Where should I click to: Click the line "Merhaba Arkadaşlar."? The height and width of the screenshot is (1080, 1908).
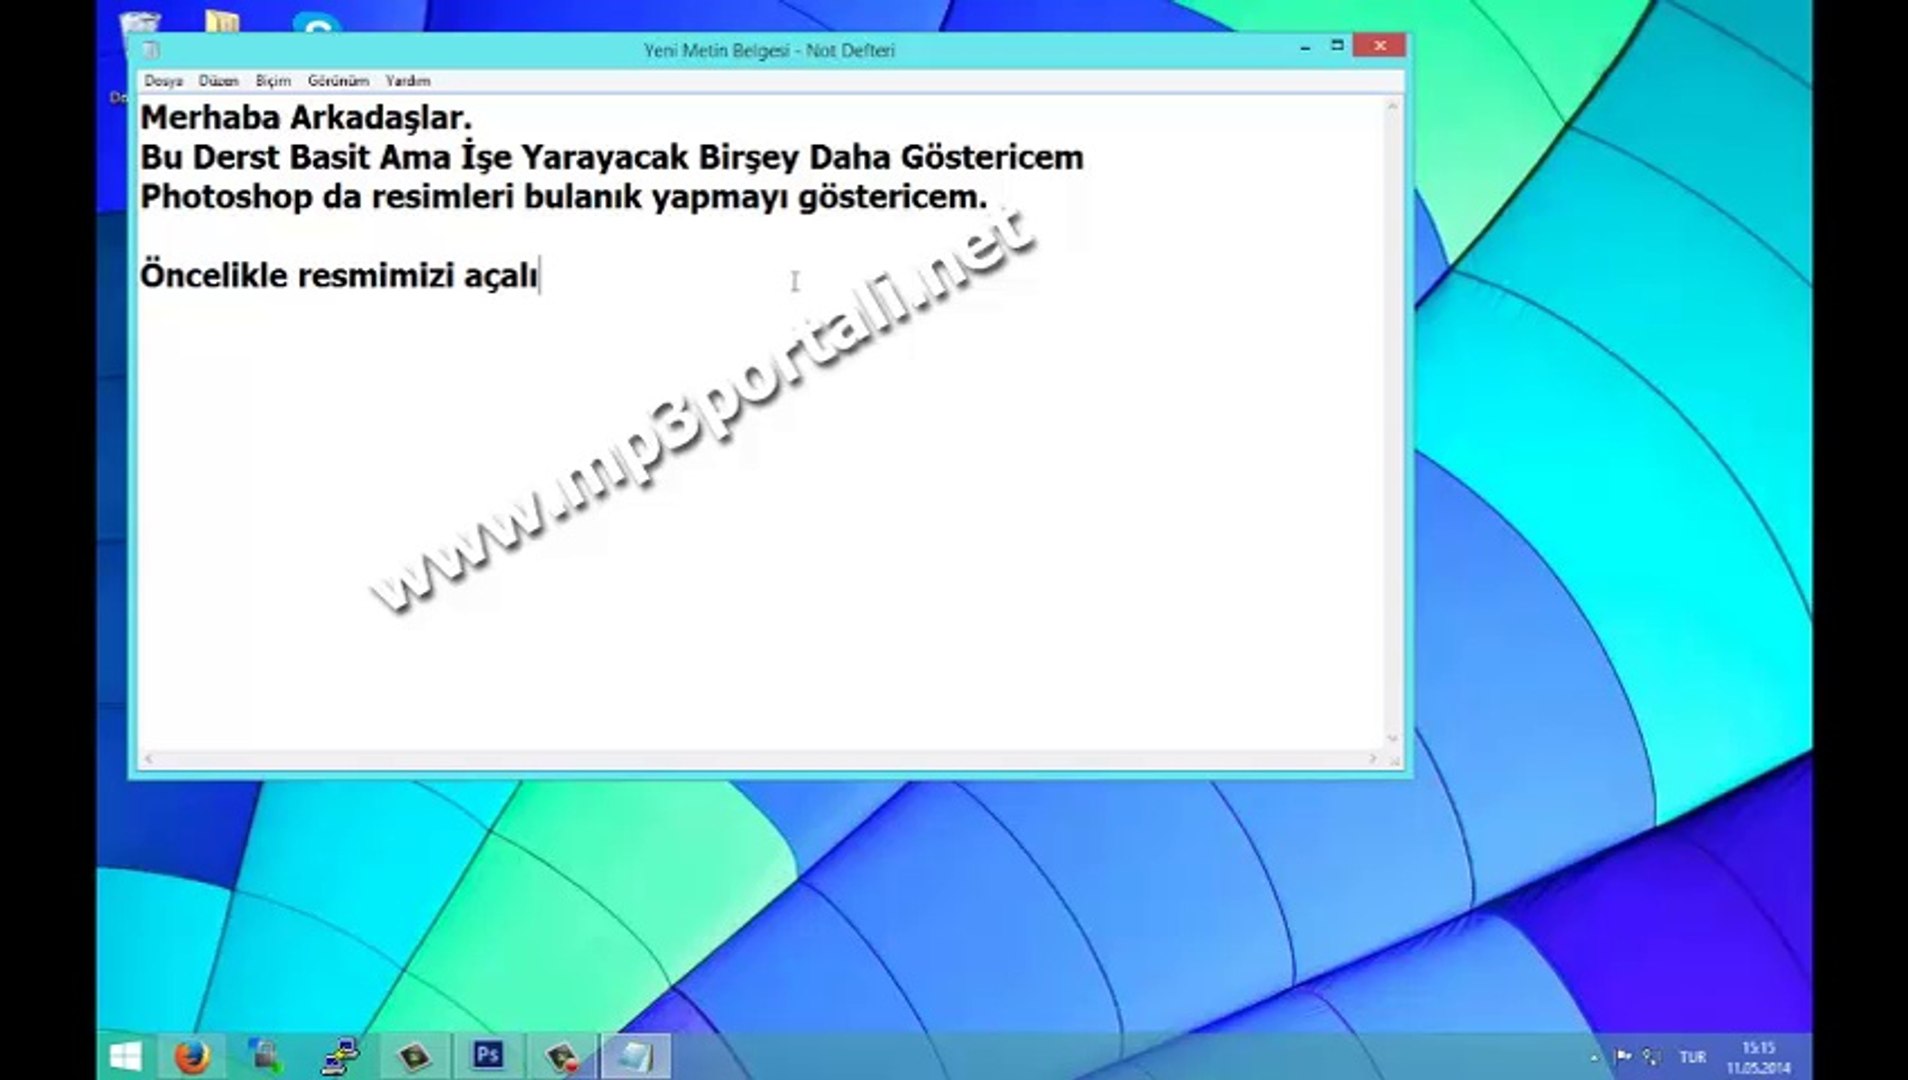tap(306, 118)
